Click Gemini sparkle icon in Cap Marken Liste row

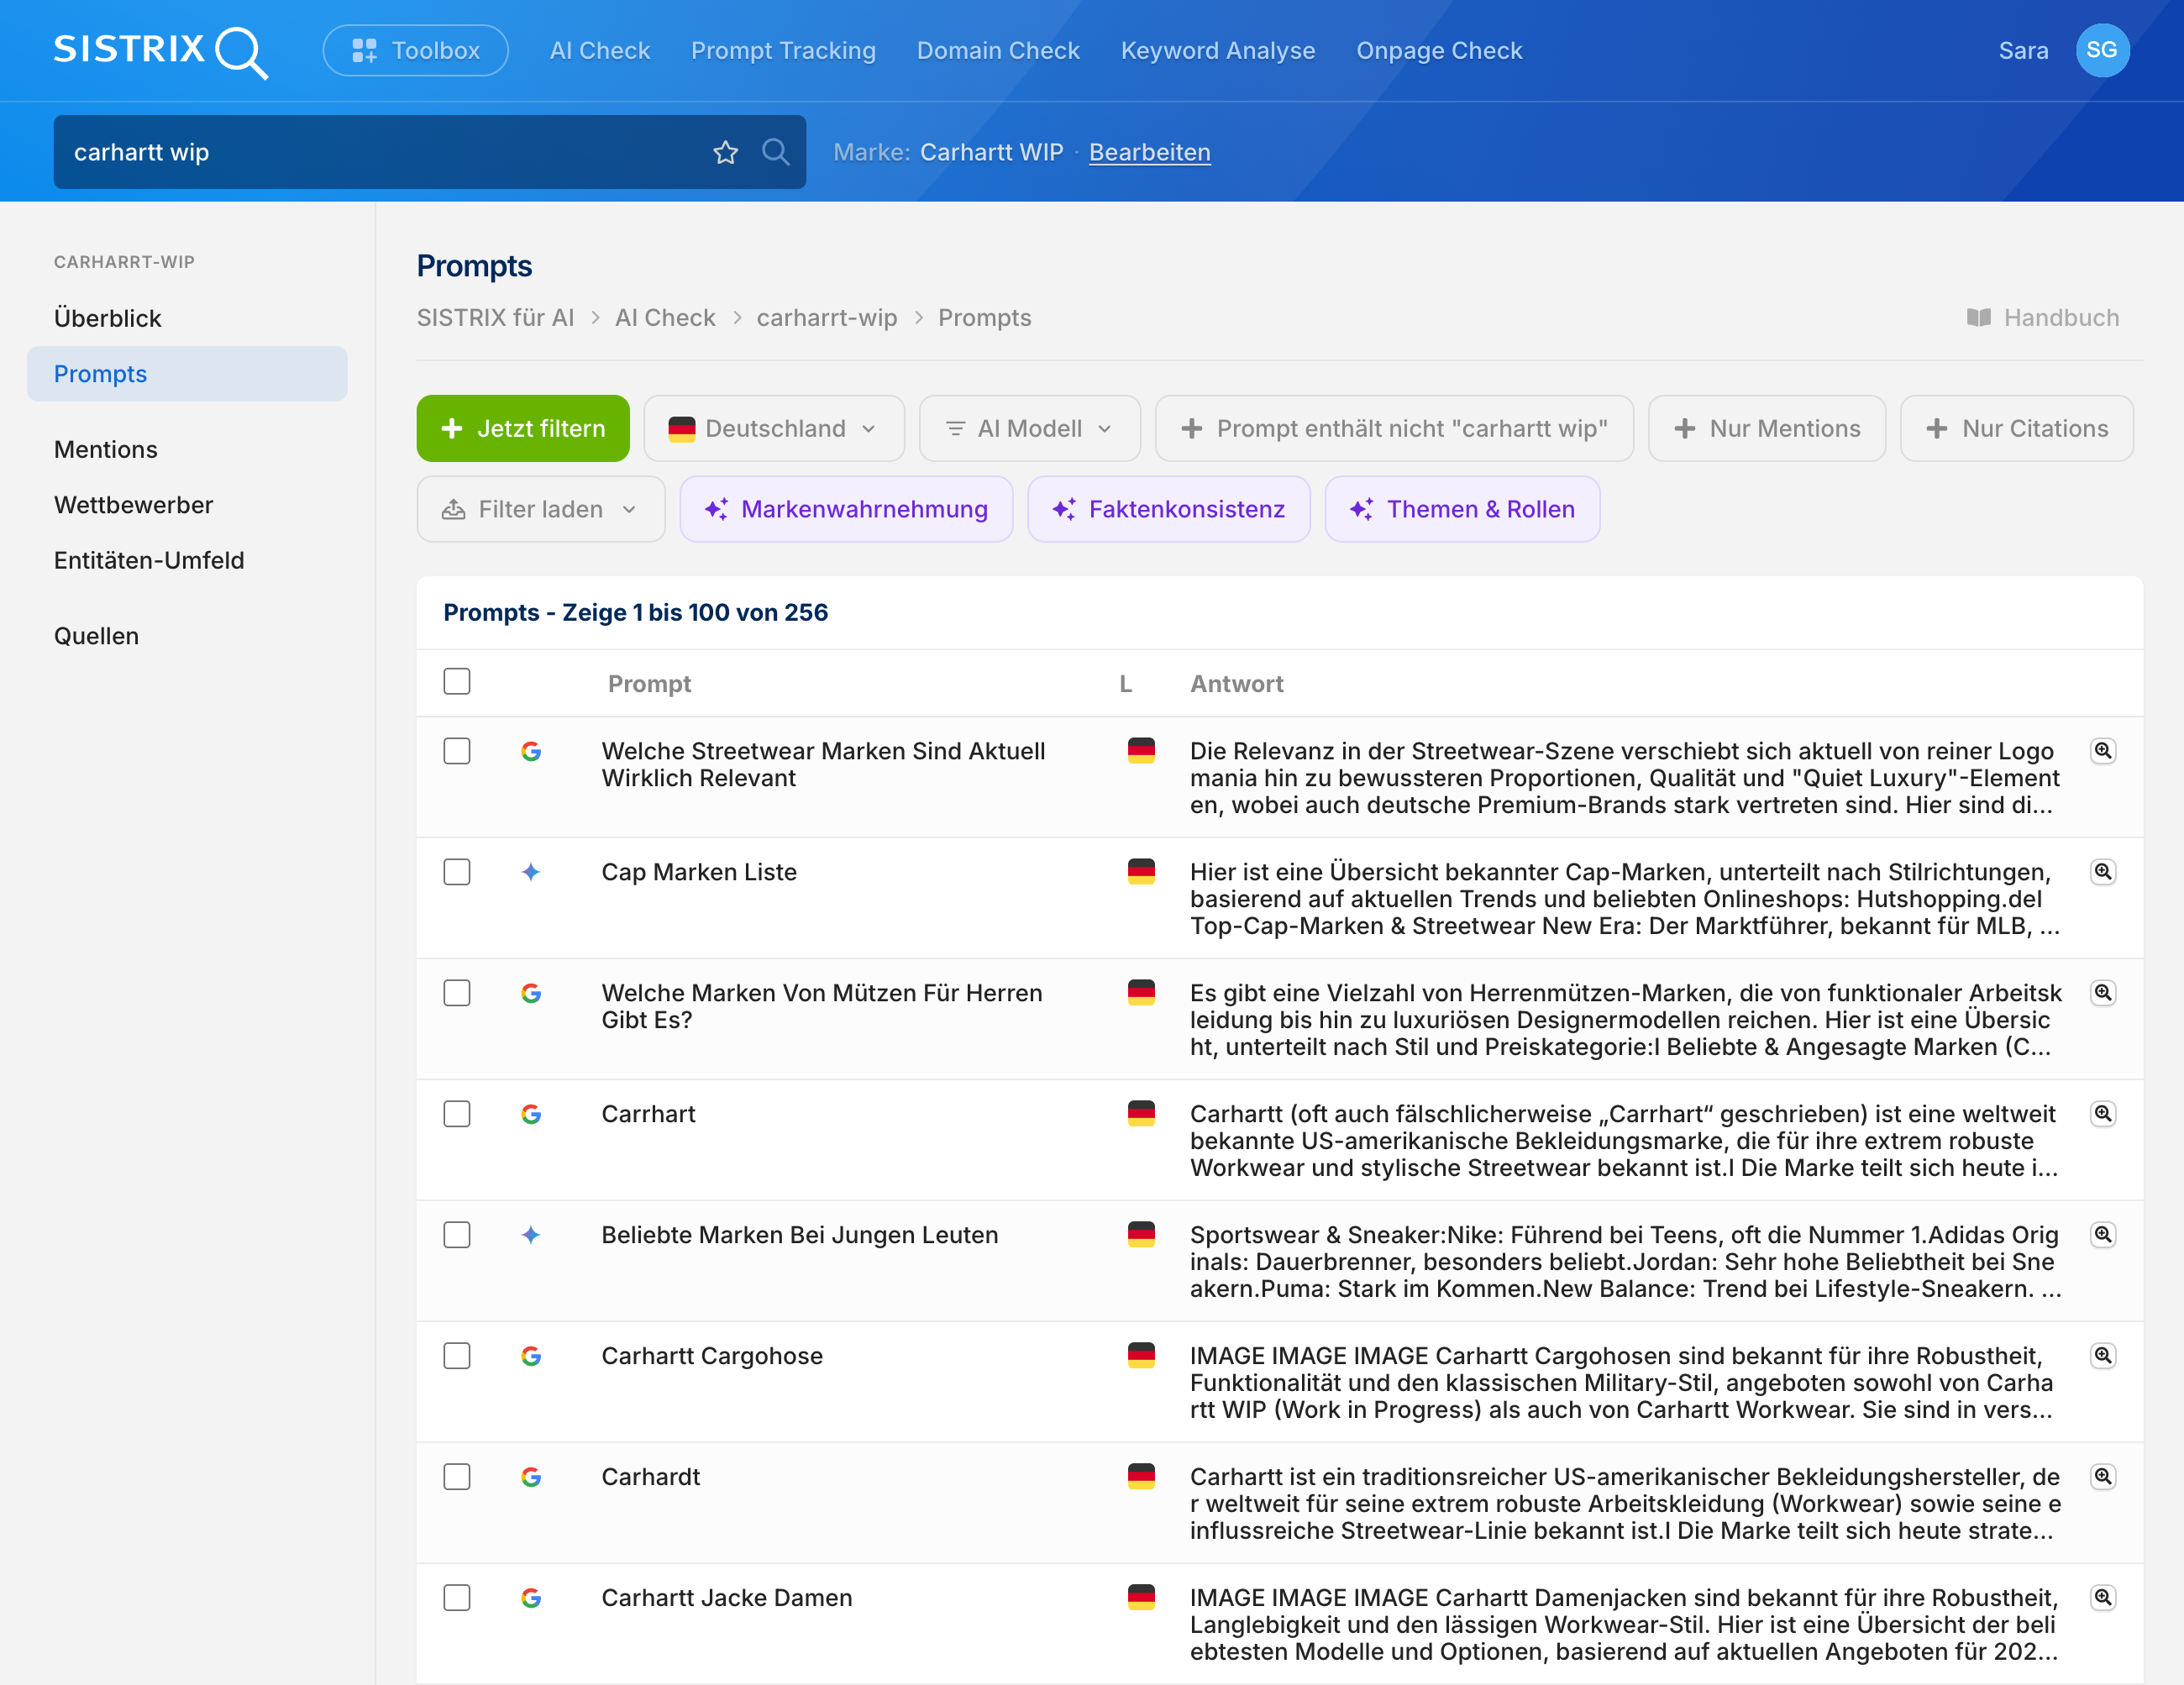(531, 872)
